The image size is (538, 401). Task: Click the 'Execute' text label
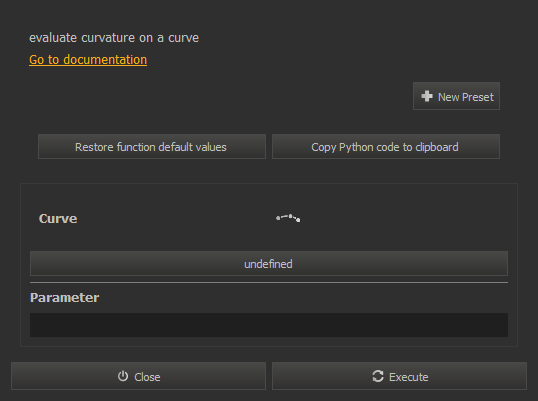(409, 377)
